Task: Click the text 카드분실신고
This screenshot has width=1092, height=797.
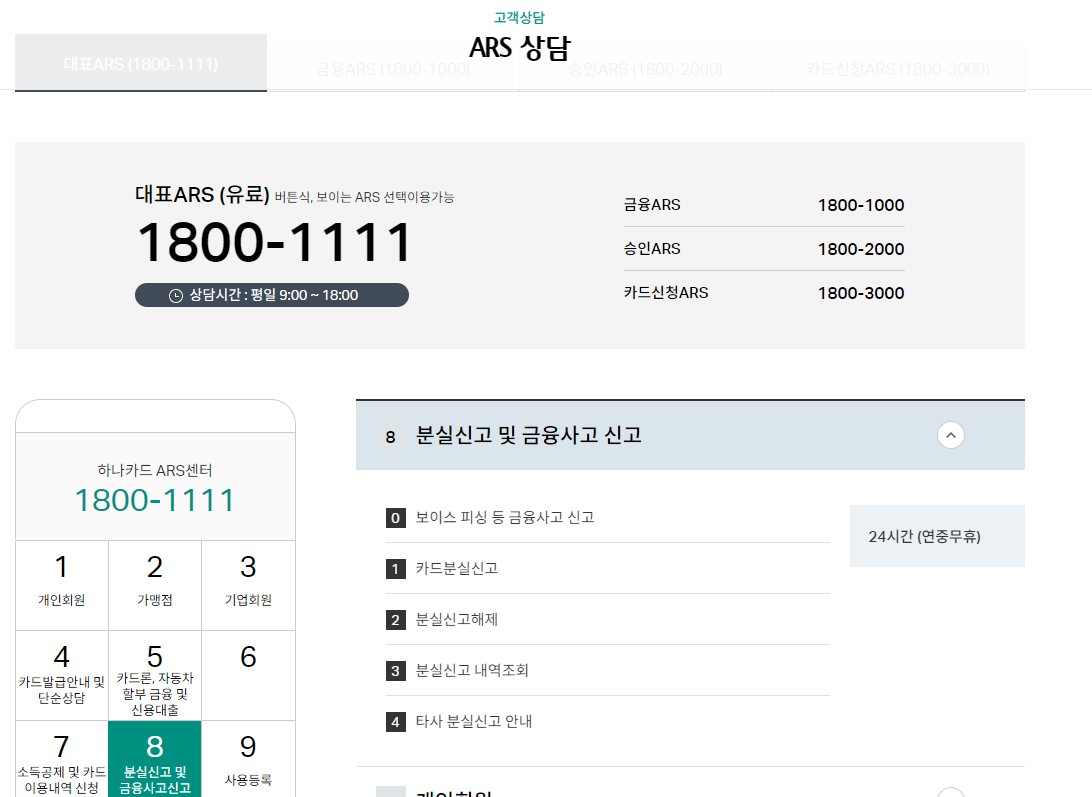Action: coord(457,568)
